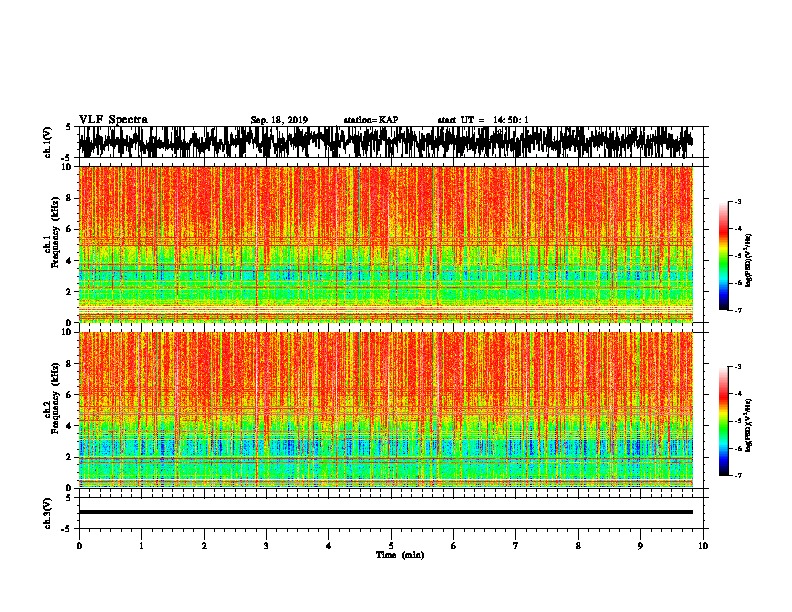Click the "-3" value on ch.1 colorbar
The image size is (792, 612).
[738, 201]
